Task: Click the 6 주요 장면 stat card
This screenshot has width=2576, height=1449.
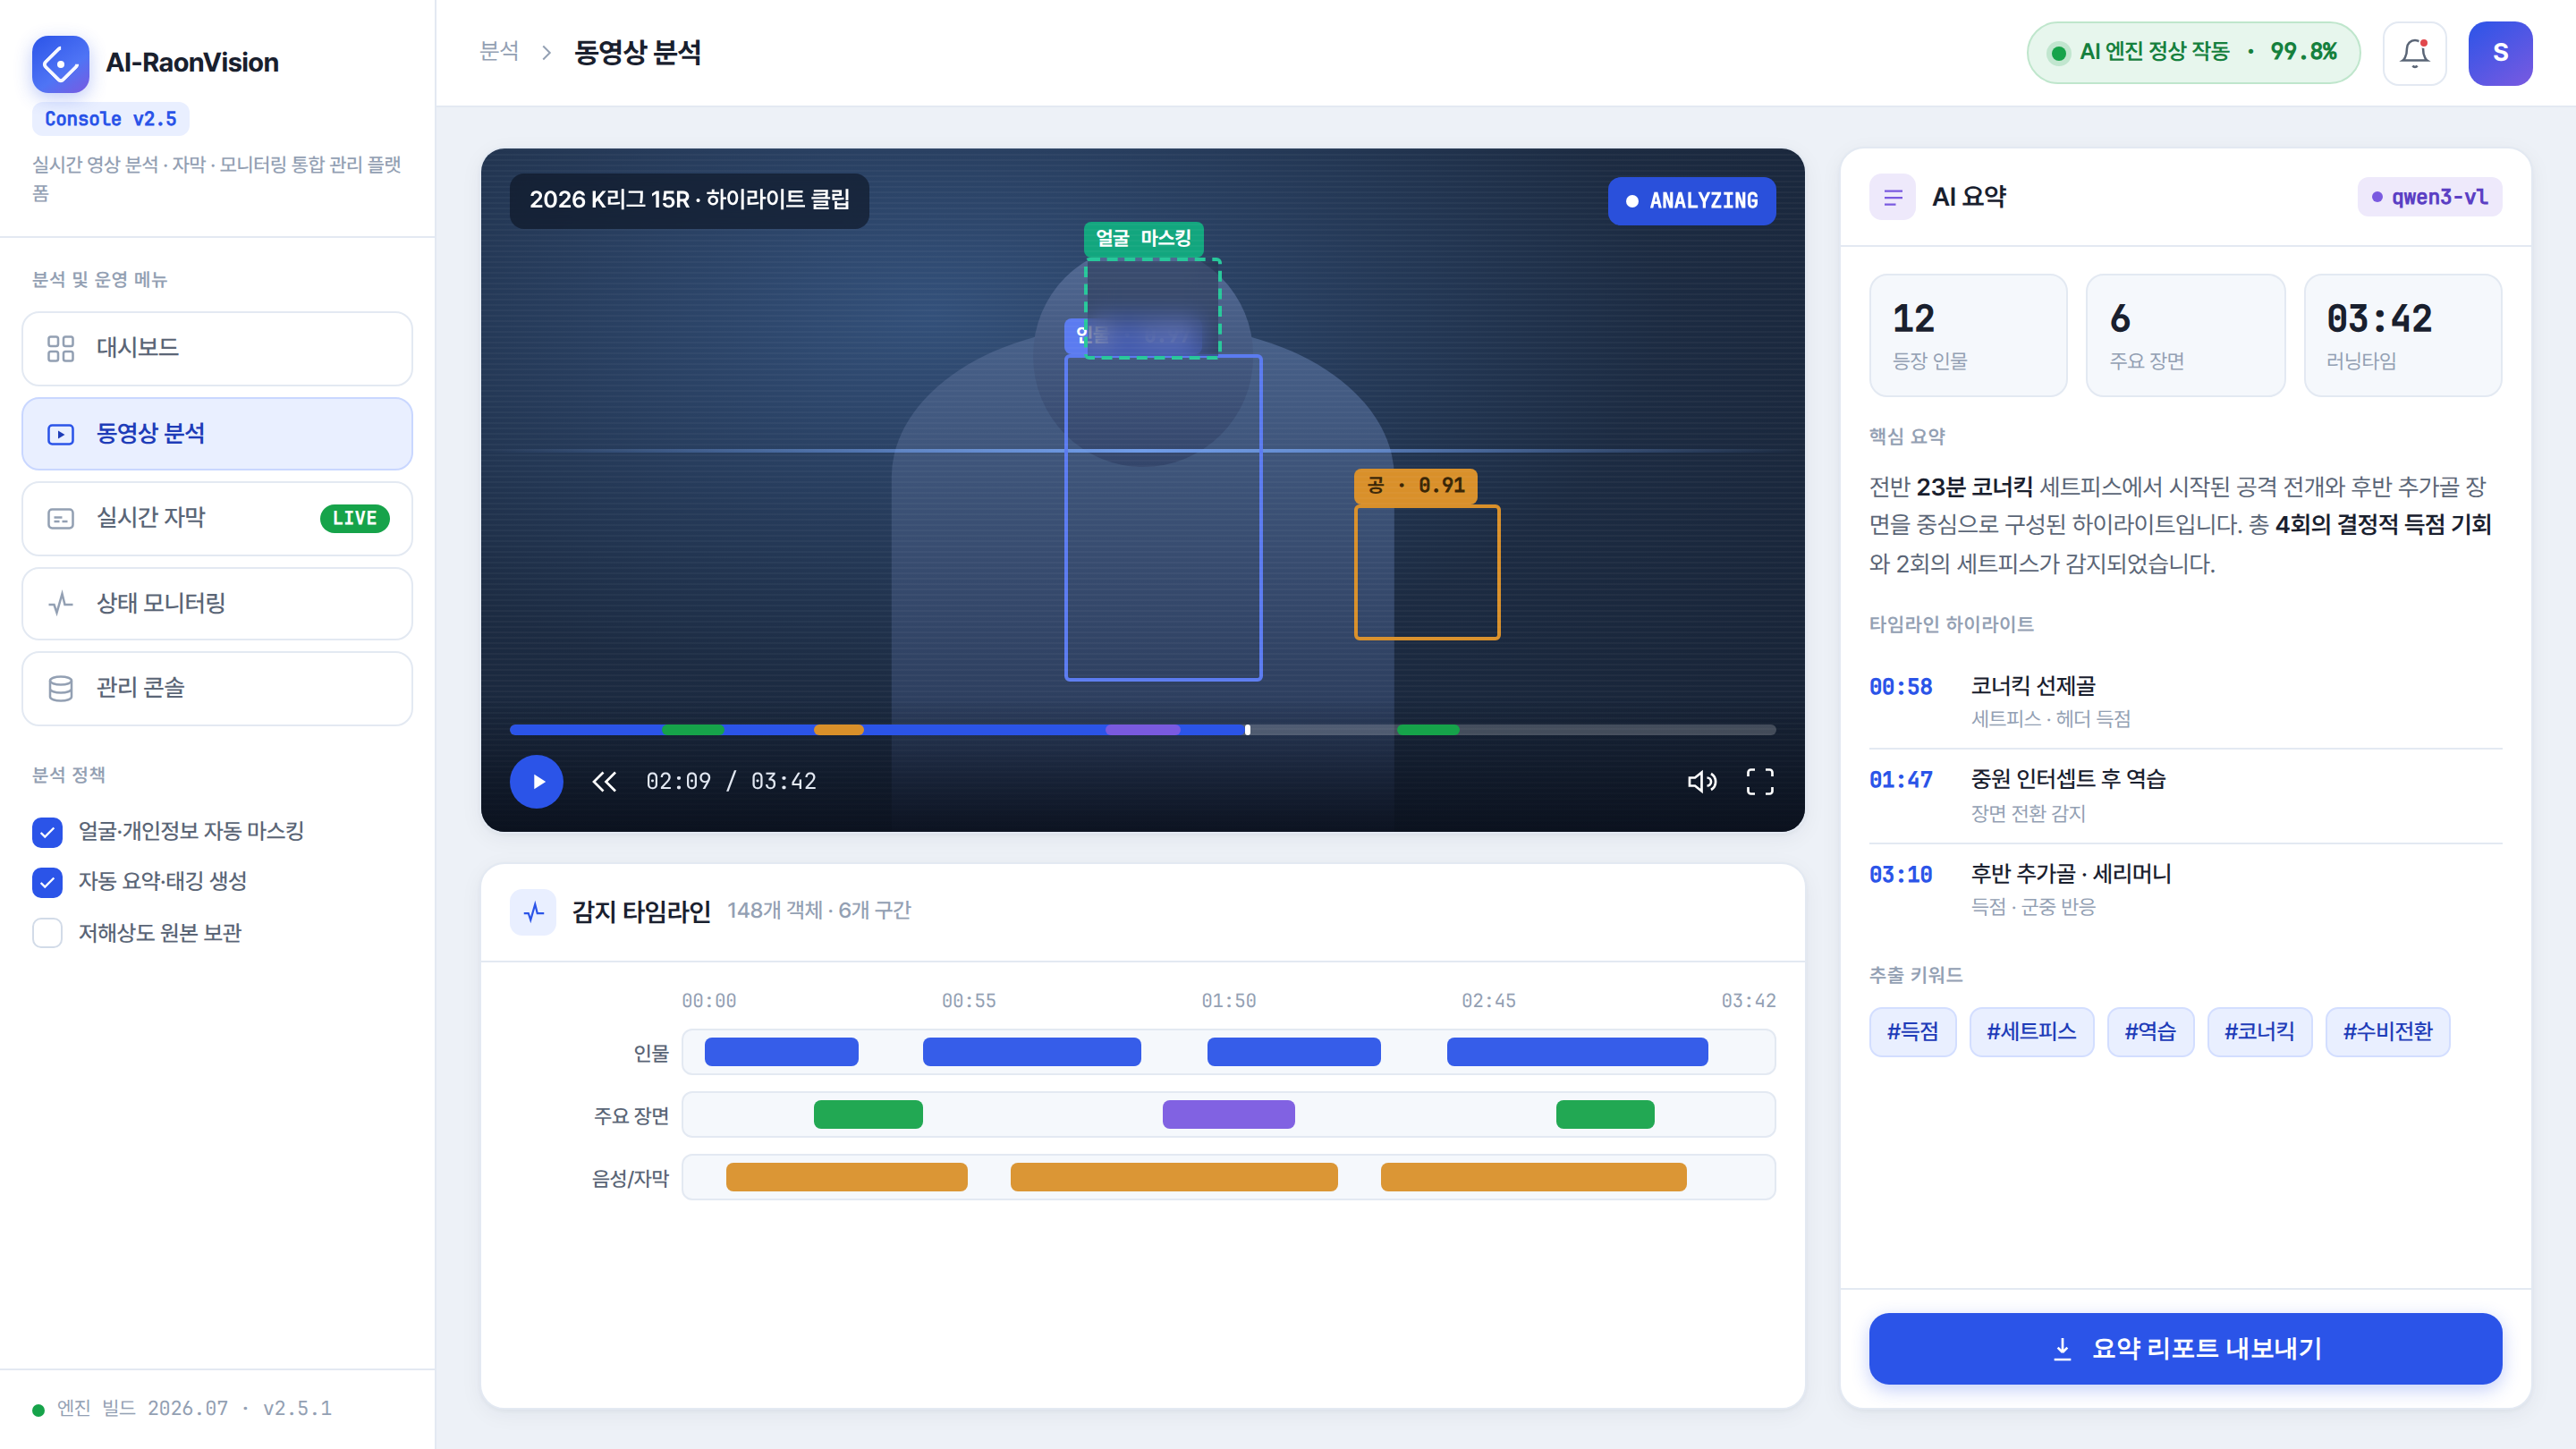Action: (x=2185, y=336)
